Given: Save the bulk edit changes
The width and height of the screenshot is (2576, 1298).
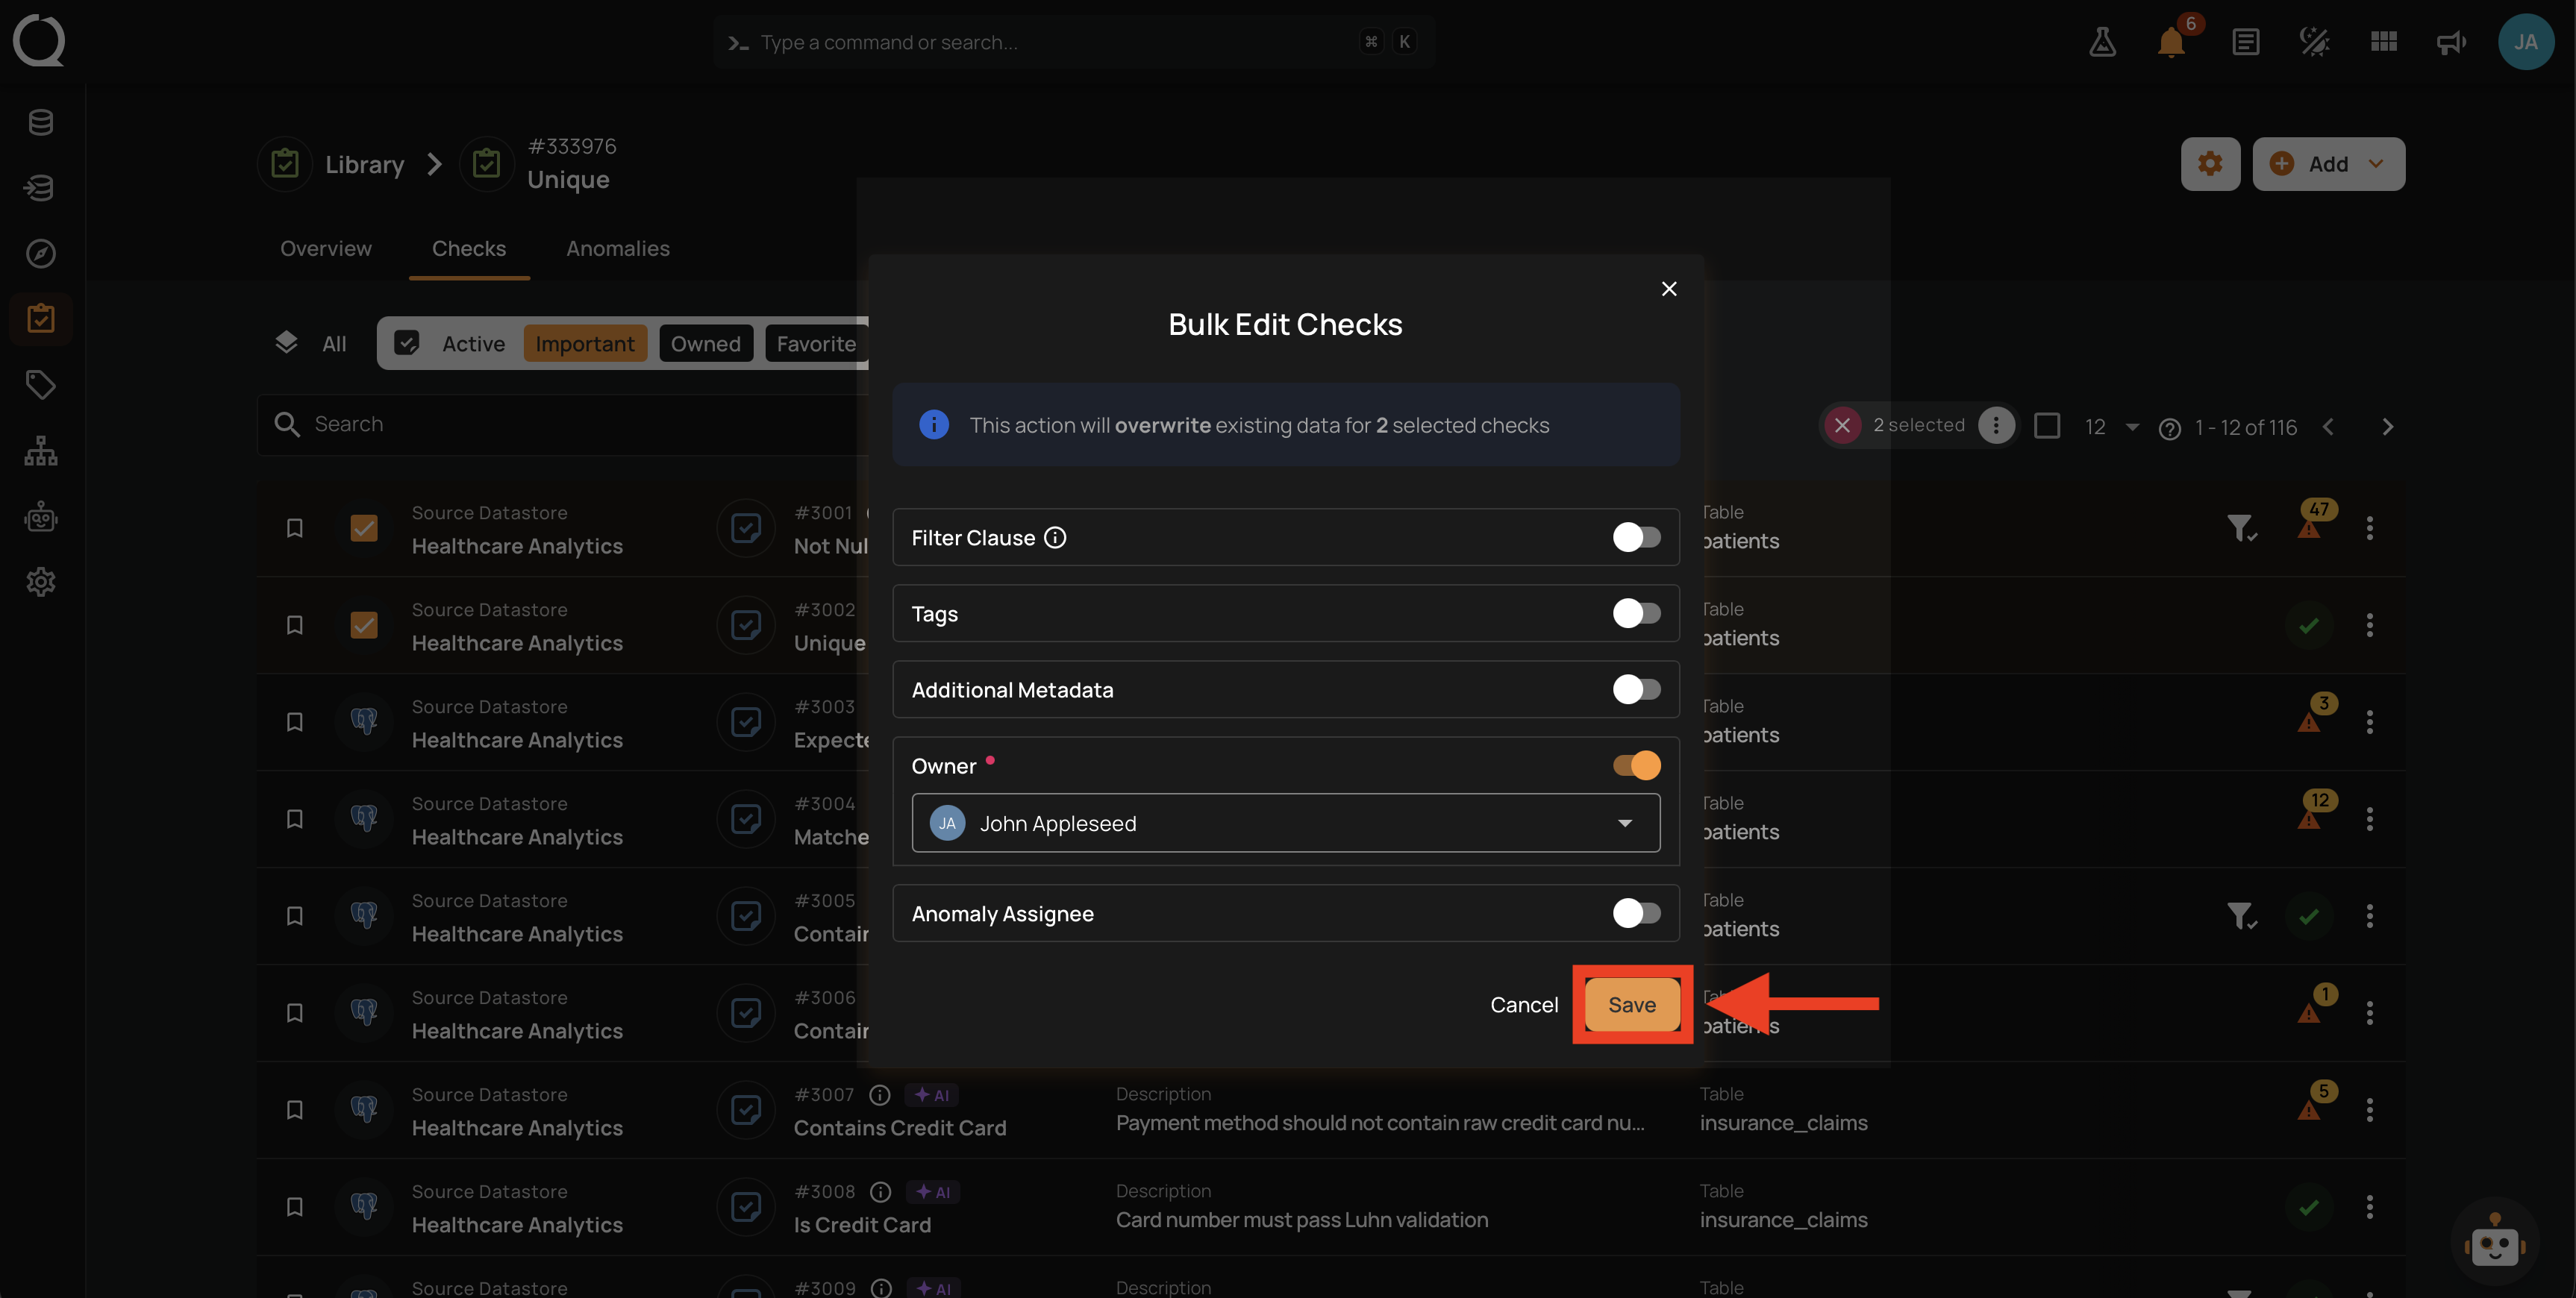Looking at the screenshot, I should (x=1631, y=1005).
